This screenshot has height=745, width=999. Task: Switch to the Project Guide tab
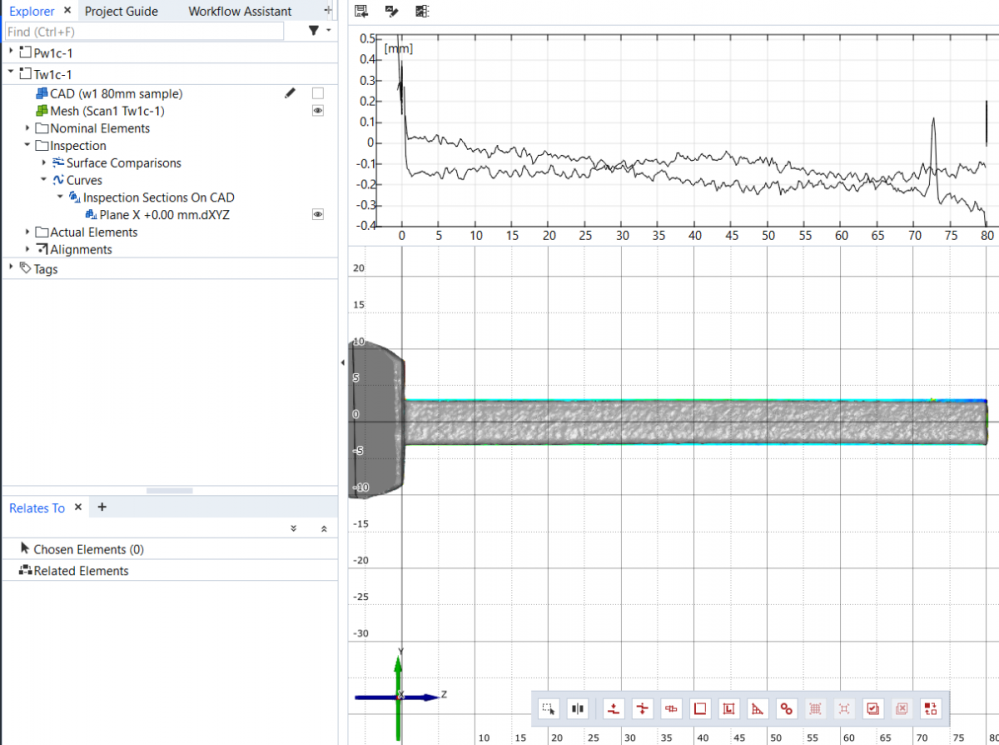tap(121, 11)
